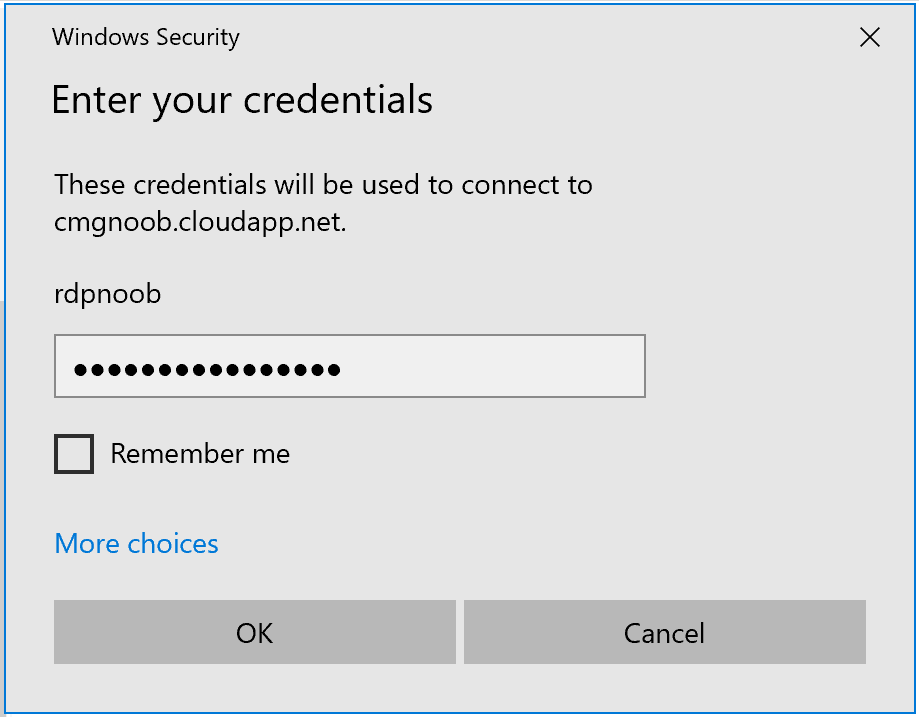Click the word Enter in the heading
The height and width of the screenshot is (717, 919).
coord(97,99)
